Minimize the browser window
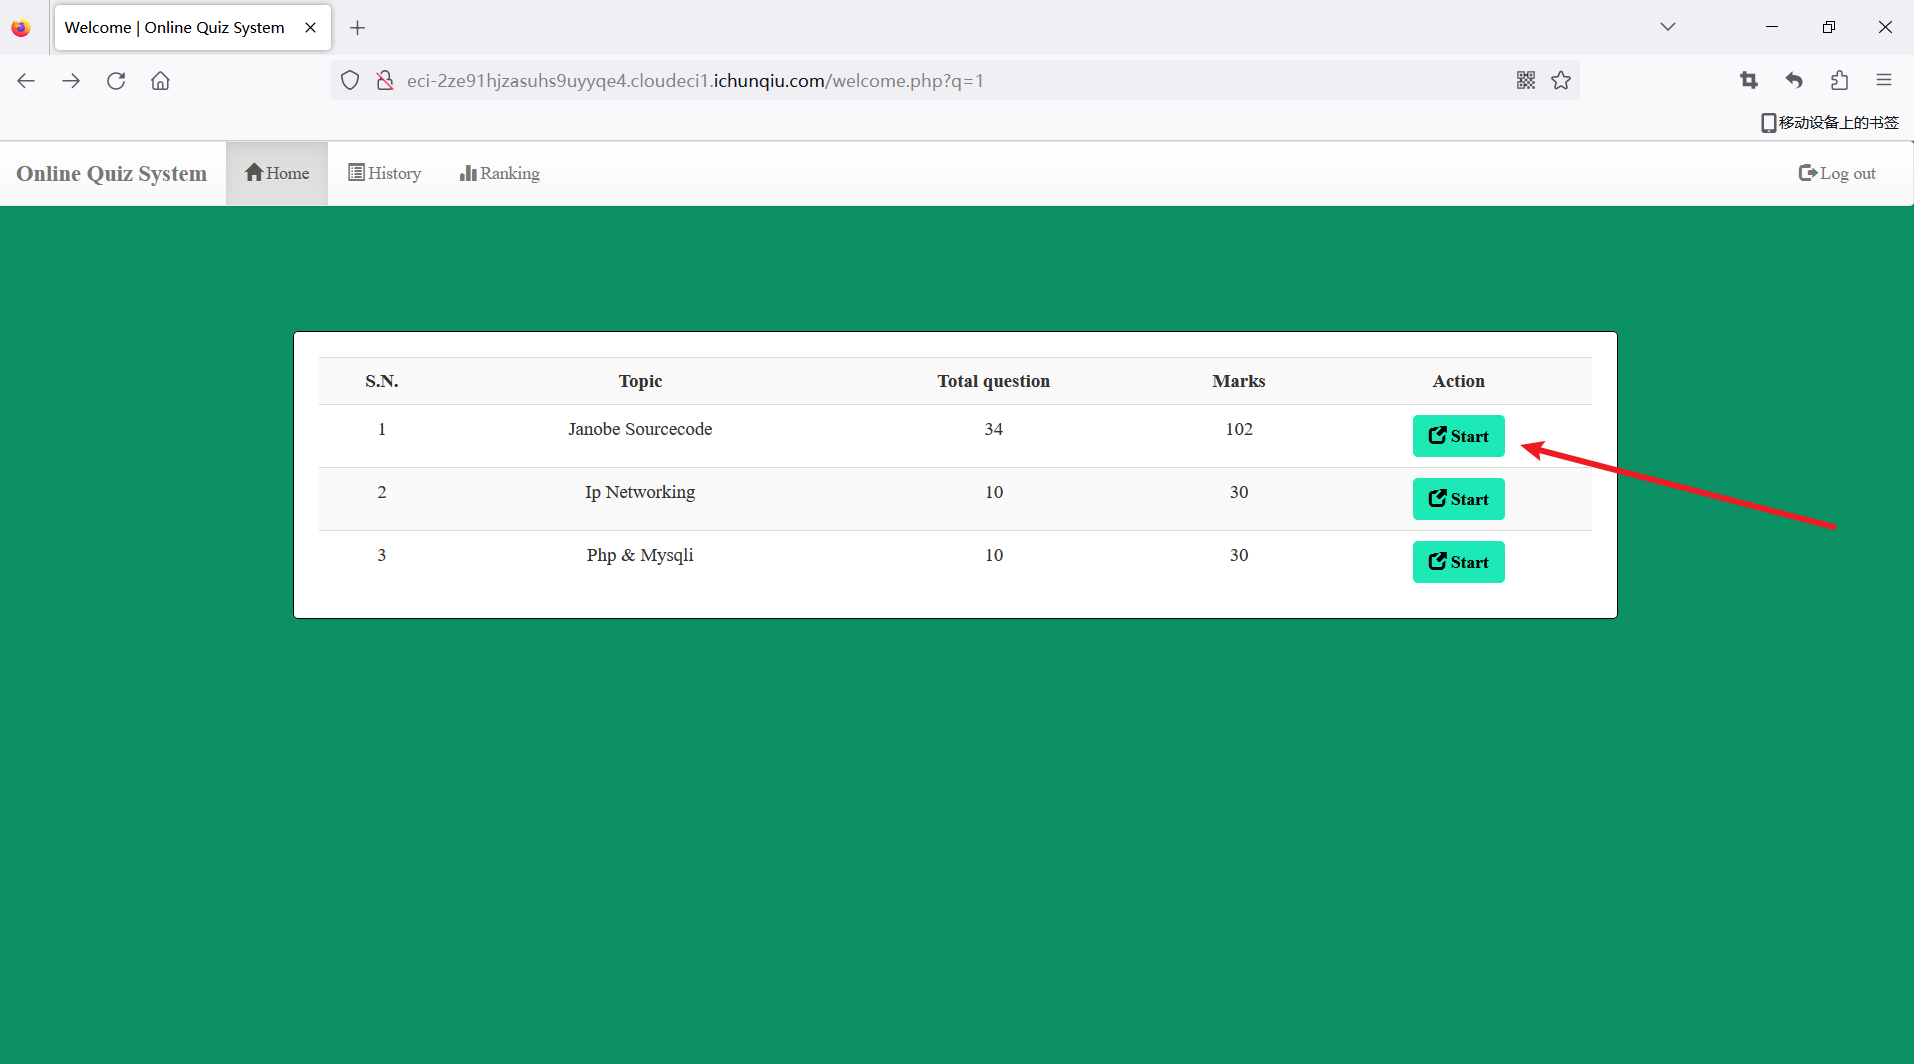 pyautogui.click(x=1772, y=27)
